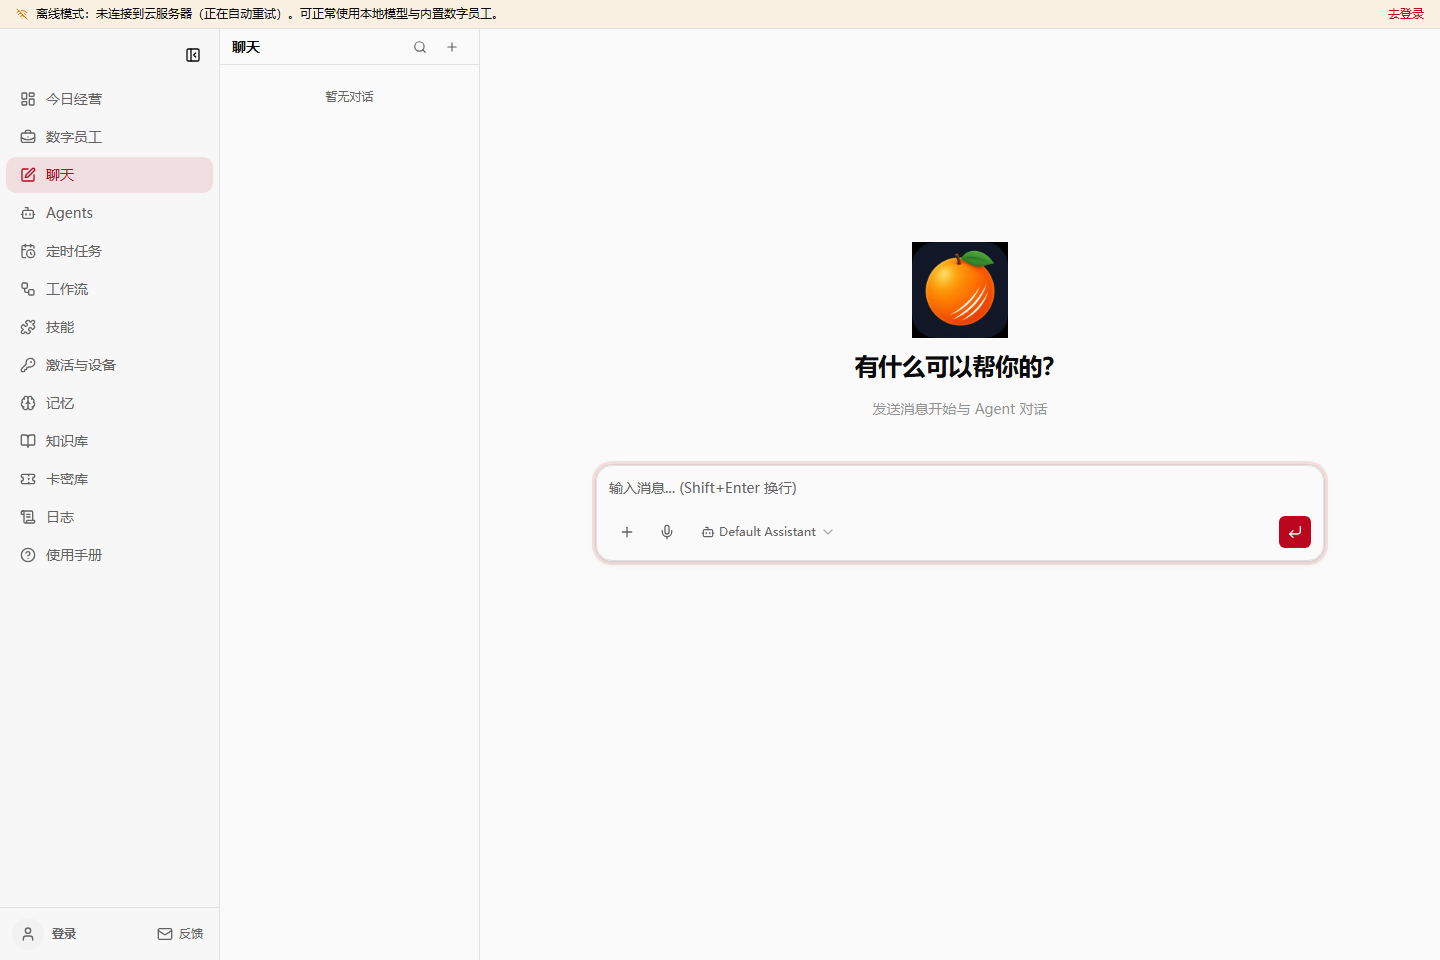Image resolution: width=1440 pixels, height=960 pixels.
Task: Open 使用手册 user manual
Action: [x=110, y=555]
